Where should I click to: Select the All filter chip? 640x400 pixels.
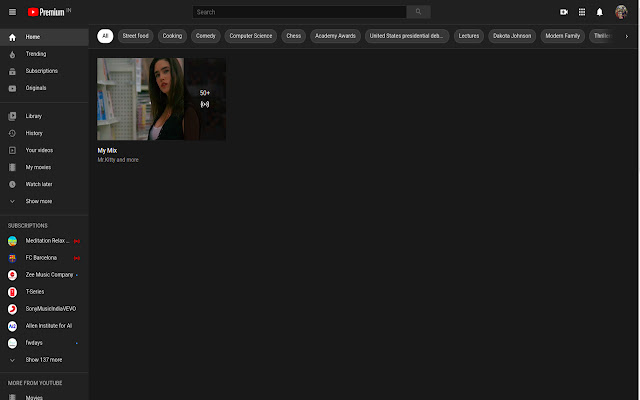(105, 36)
